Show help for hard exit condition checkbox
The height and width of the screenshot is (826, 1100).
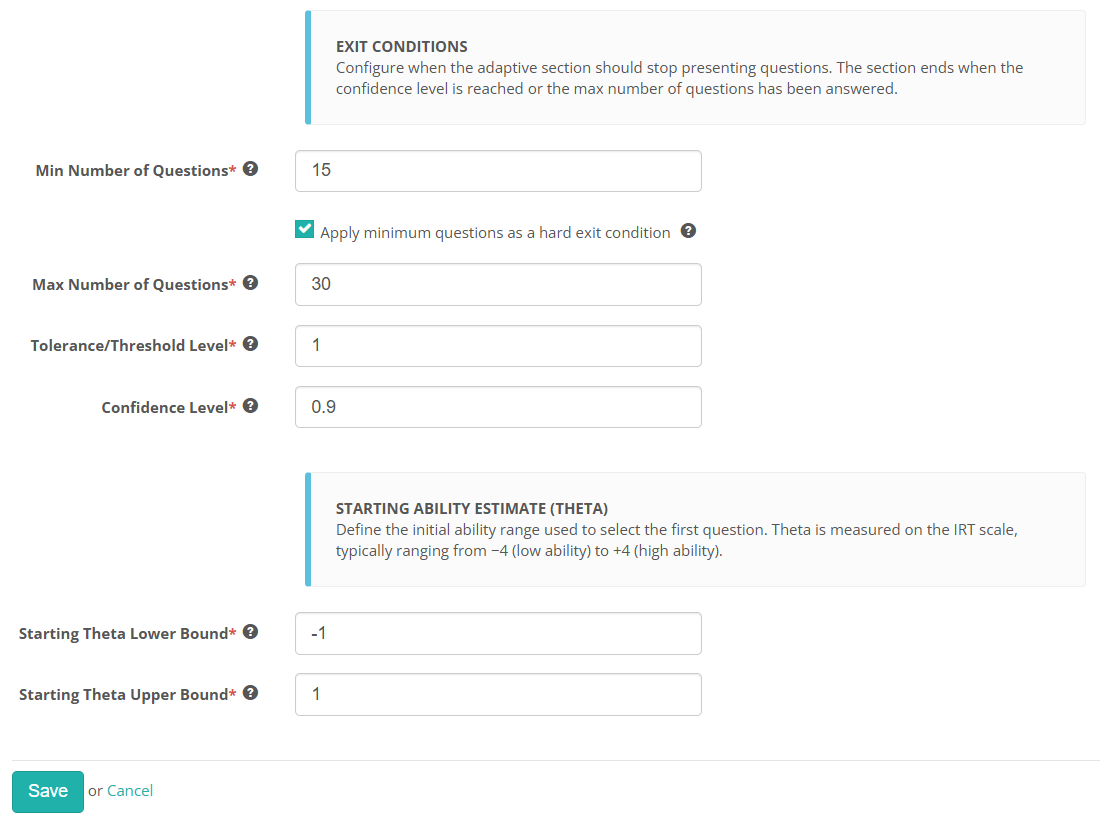coord(688,231)
